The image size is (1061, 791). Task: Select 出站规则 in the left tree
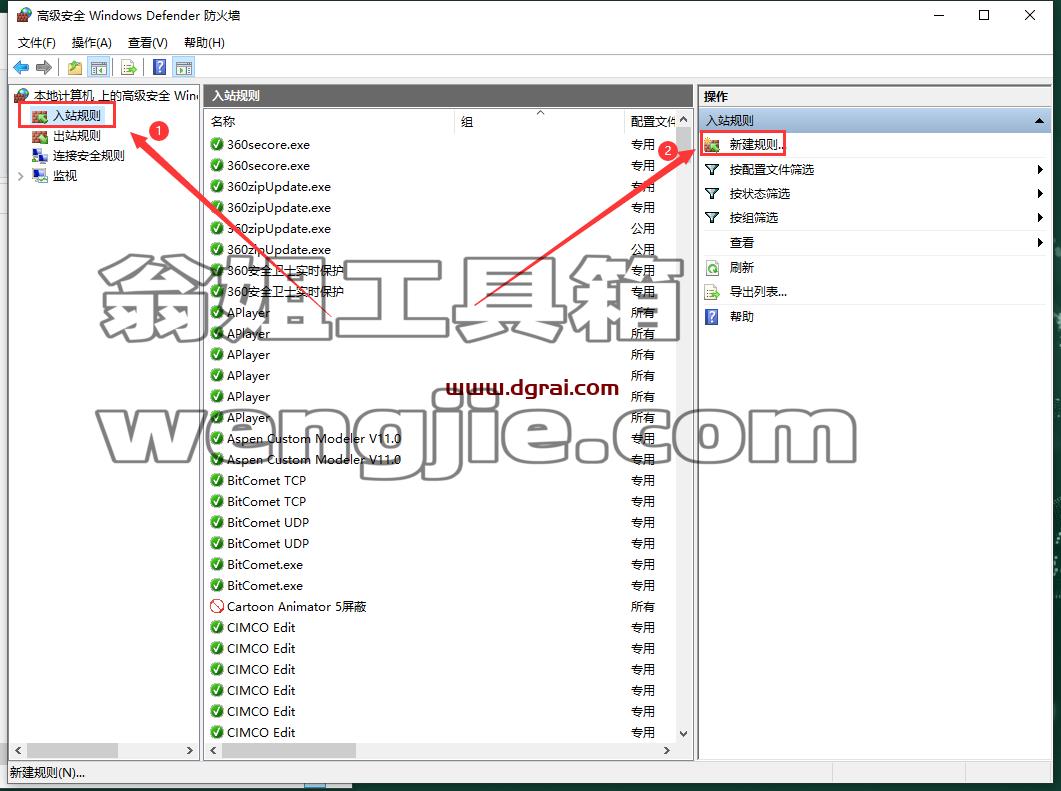[x=76, y=135]
